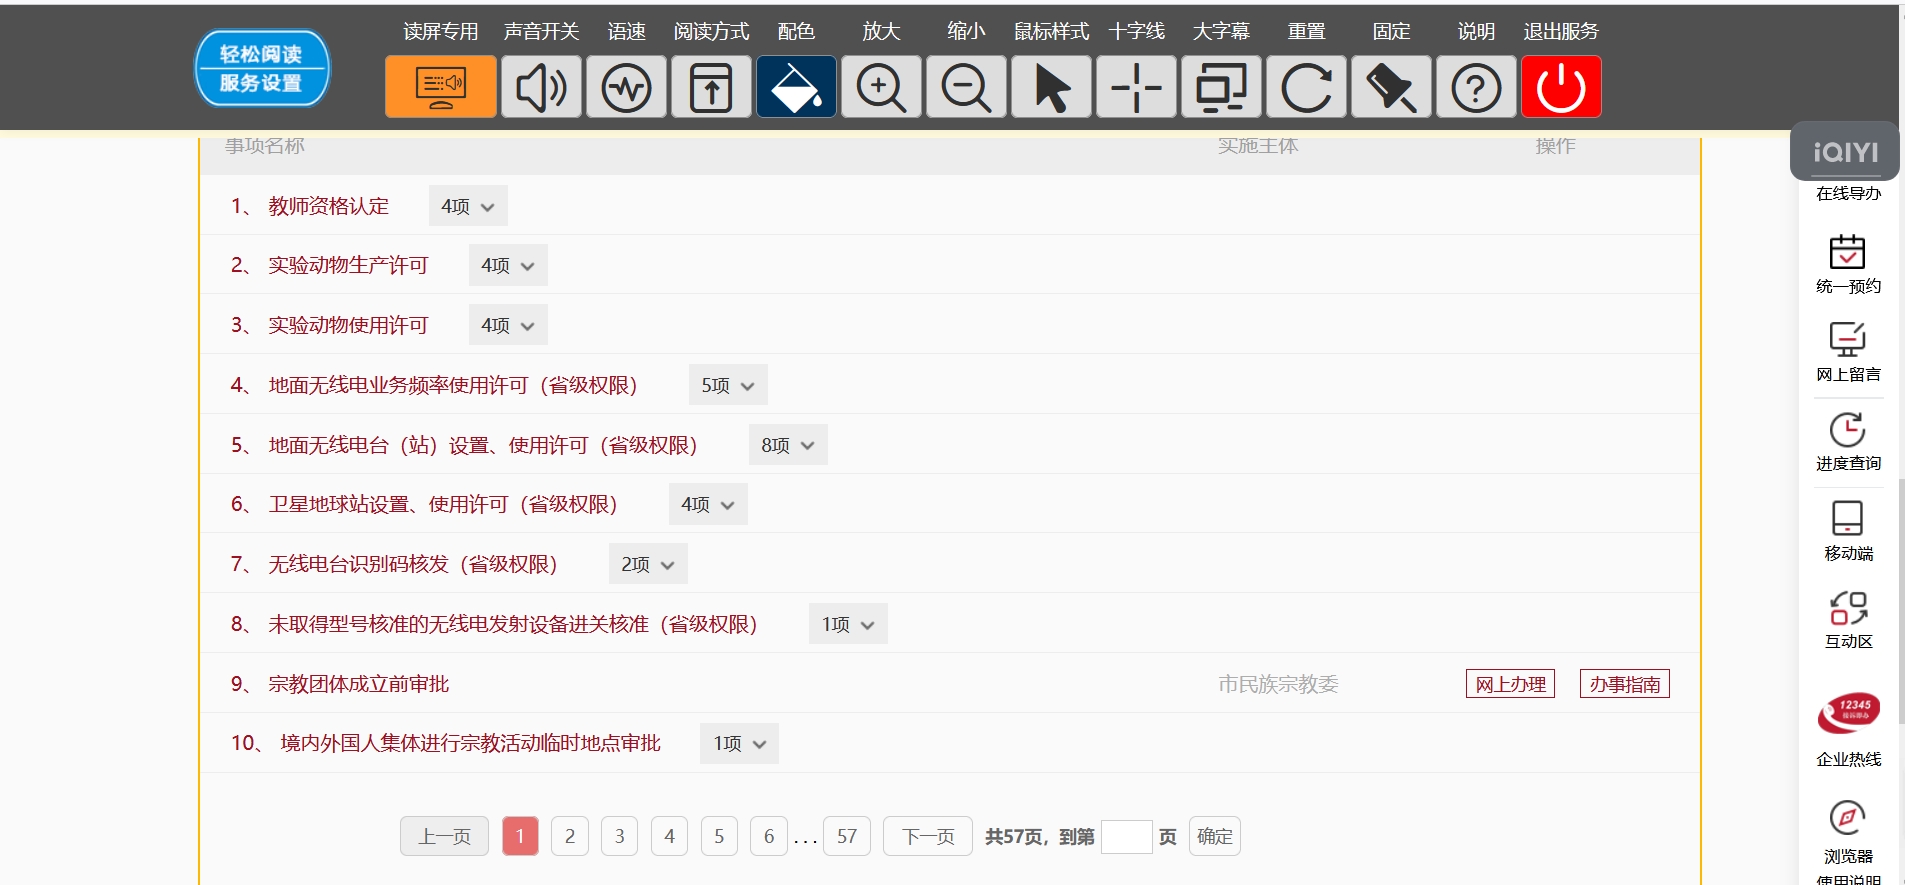This screenshot has width=1905, height=885.
Task: Open the 实验动物生产许可 item link
Action: [x=348, y=265]
